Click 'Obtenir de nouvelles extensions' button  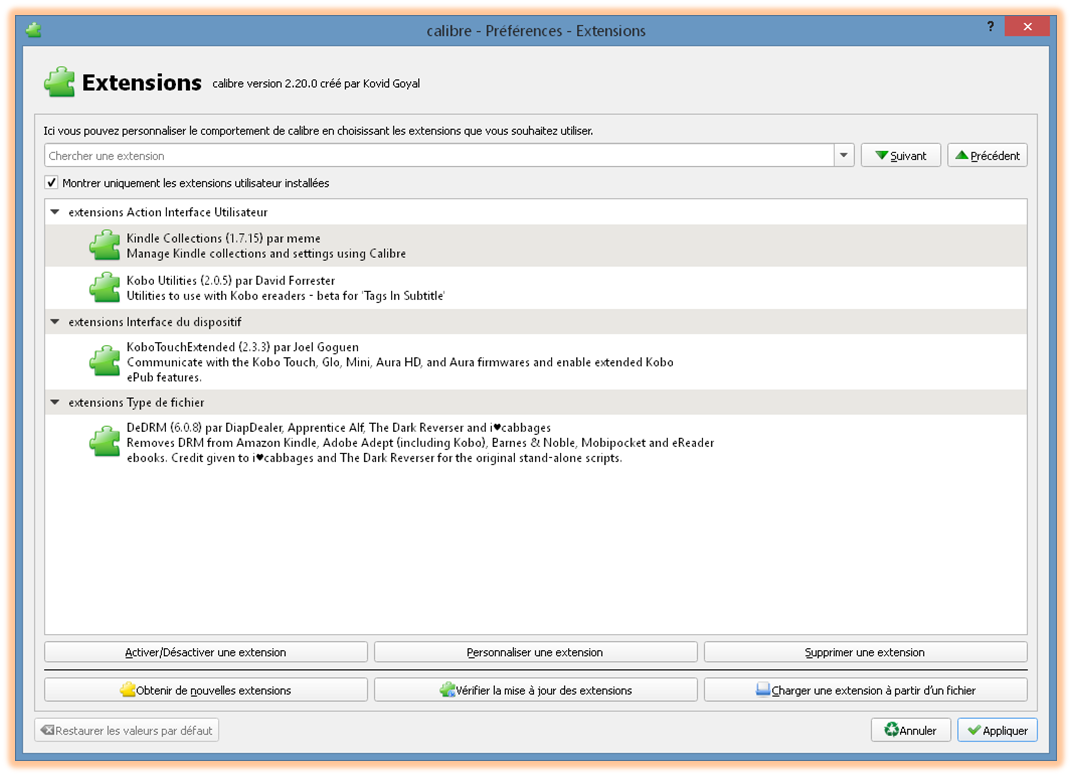(206, 690)
